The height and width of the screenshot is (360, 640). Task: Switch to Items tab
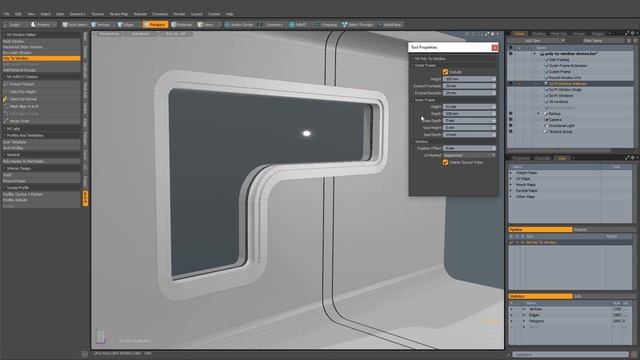pyautogui.click(x=520, y=33)
